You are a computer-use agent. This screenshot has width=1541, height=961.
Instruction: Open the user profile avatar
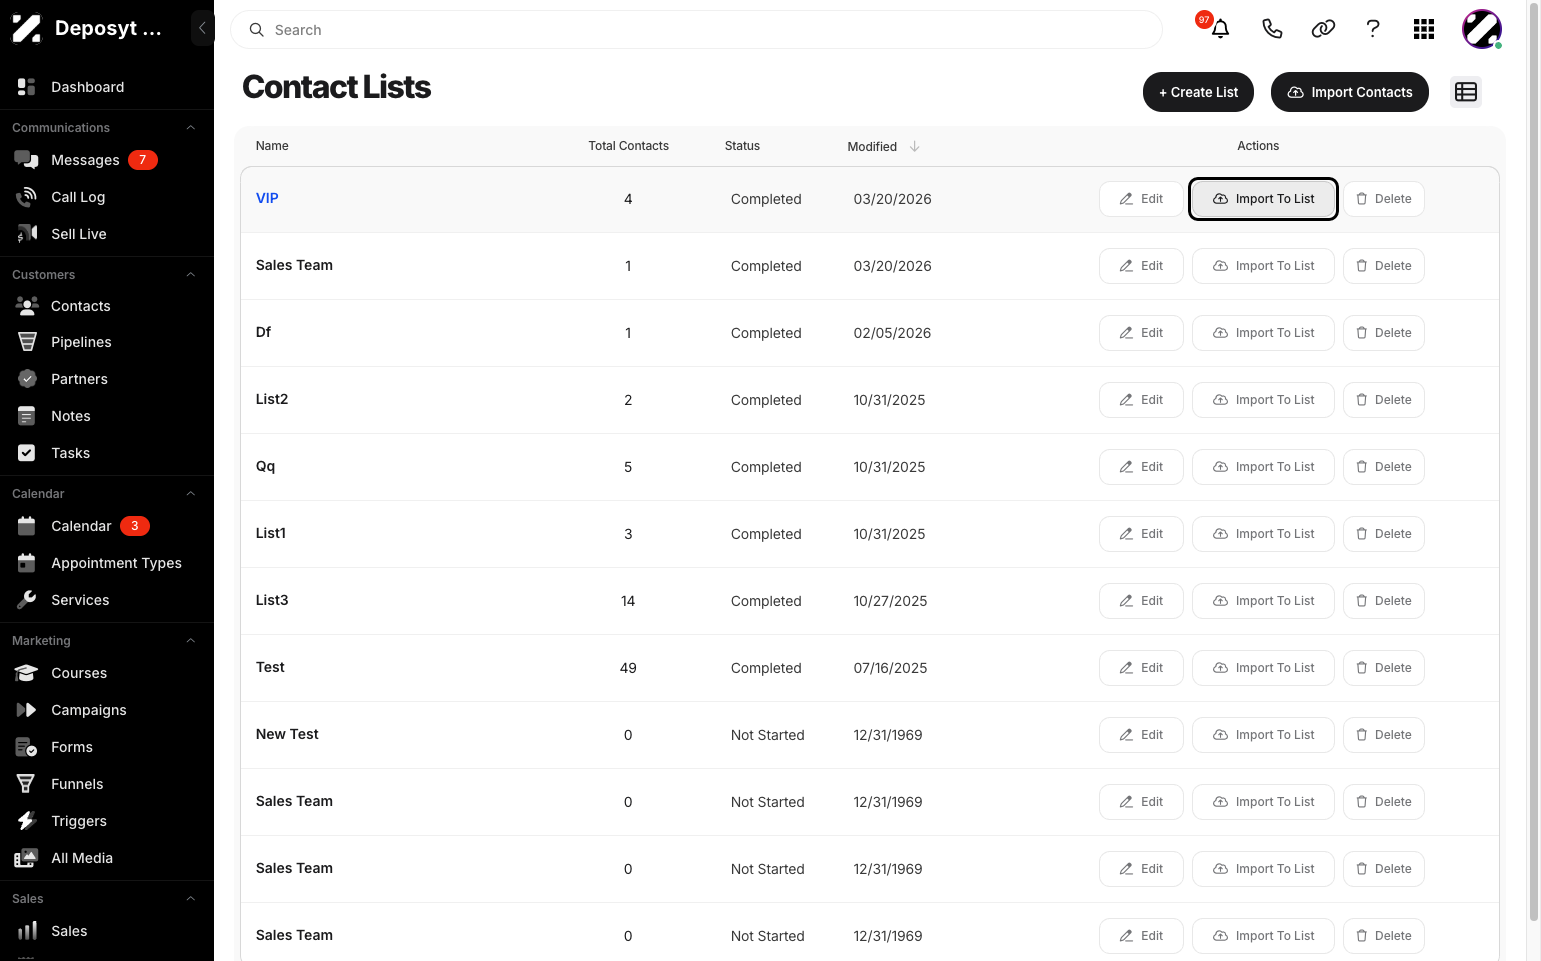tap(1482, 29)
